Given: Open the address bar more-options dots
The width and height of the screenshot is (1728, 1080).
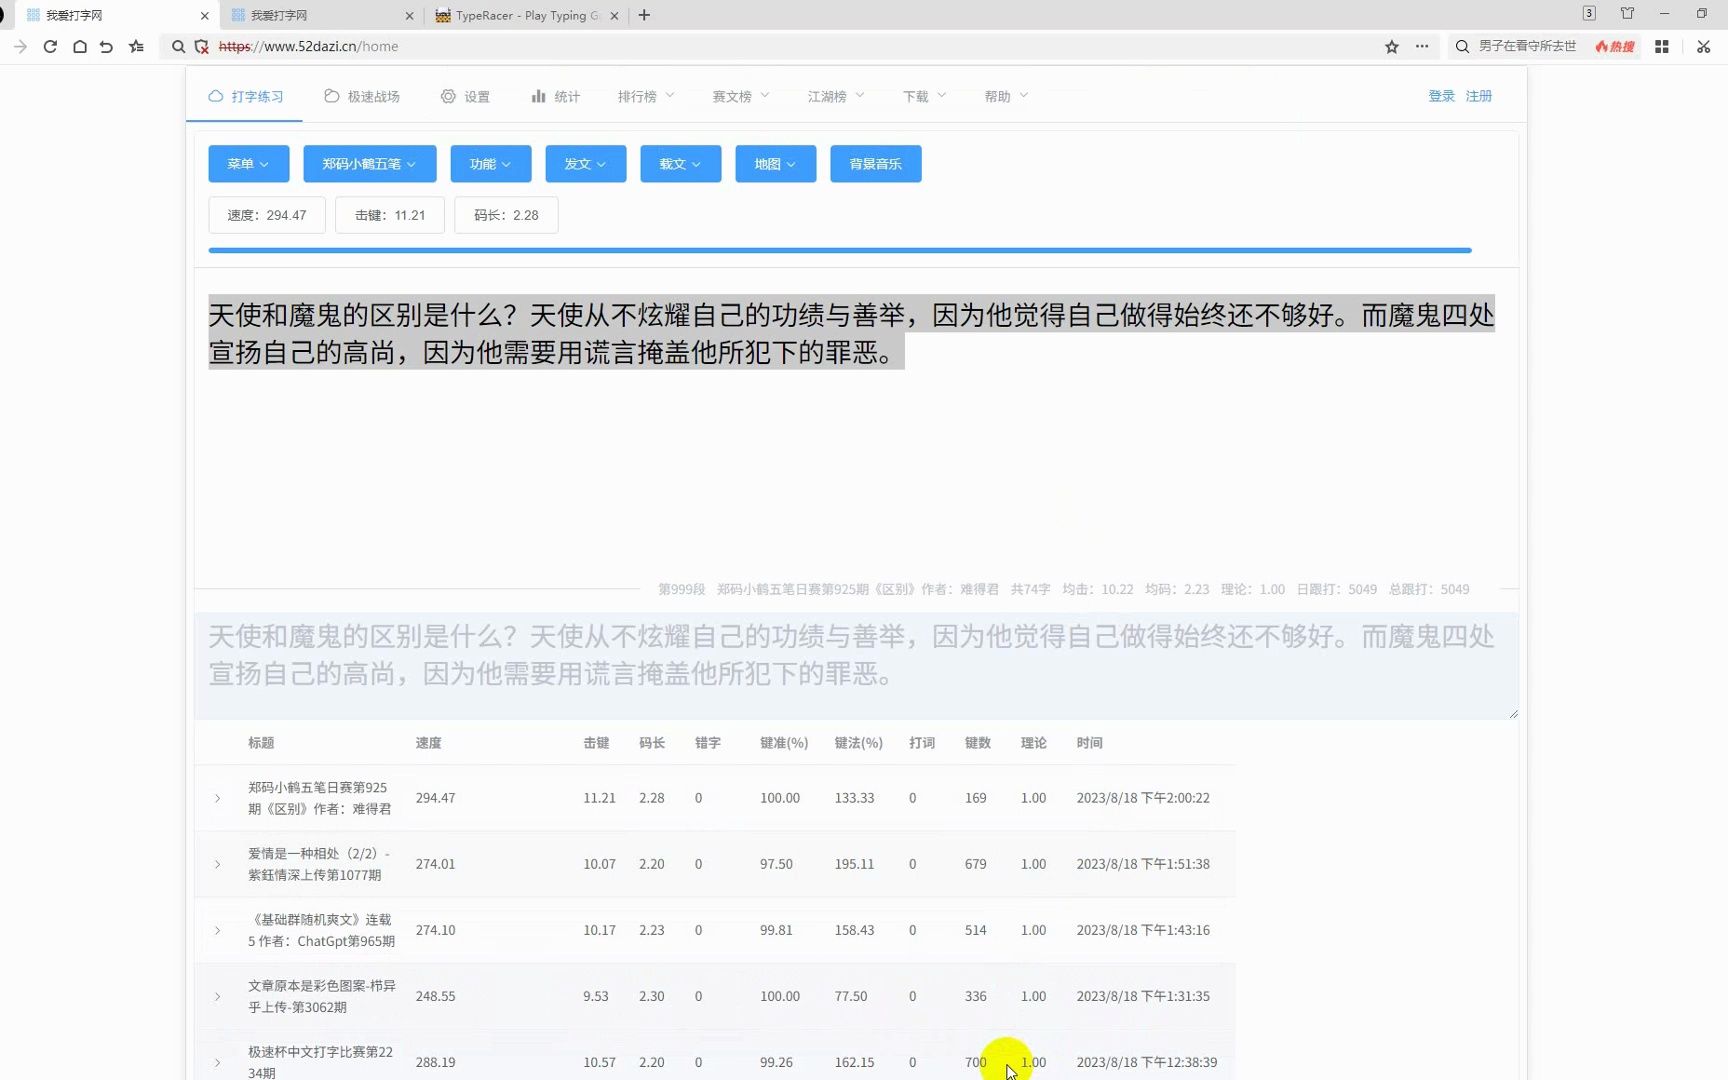Looking at the screenshot, I should pos(1421,46).
